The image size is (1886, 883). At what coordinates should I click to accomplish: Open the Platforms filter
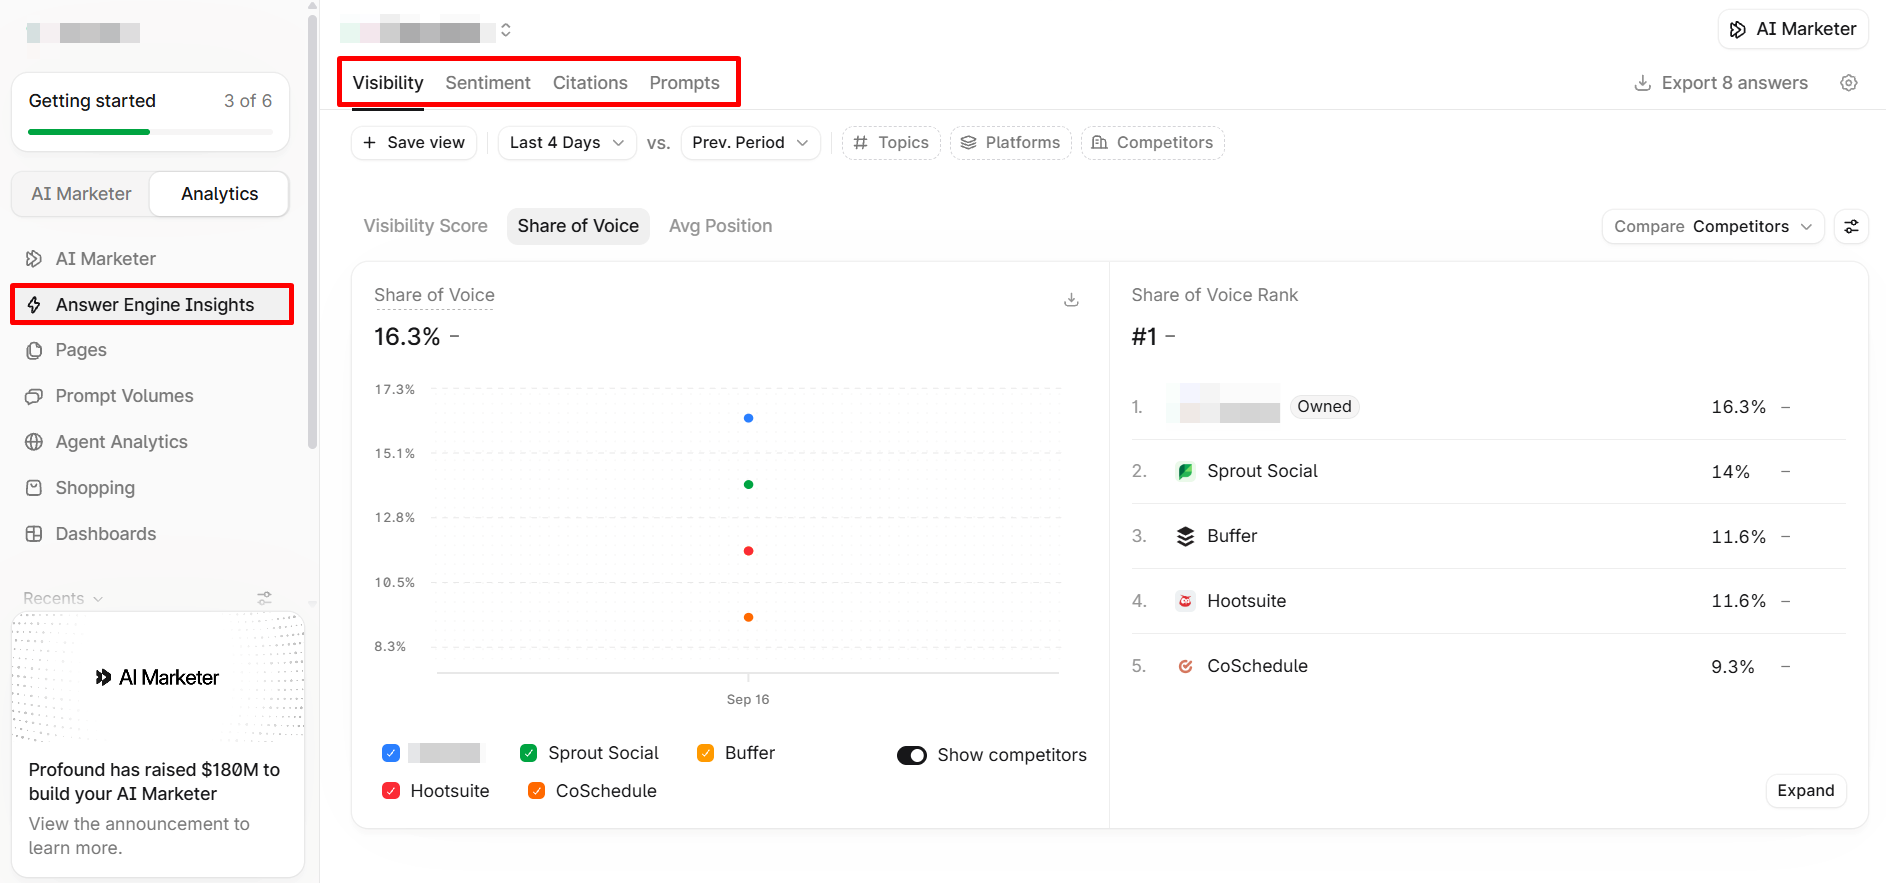click(x=1010, y=143)
